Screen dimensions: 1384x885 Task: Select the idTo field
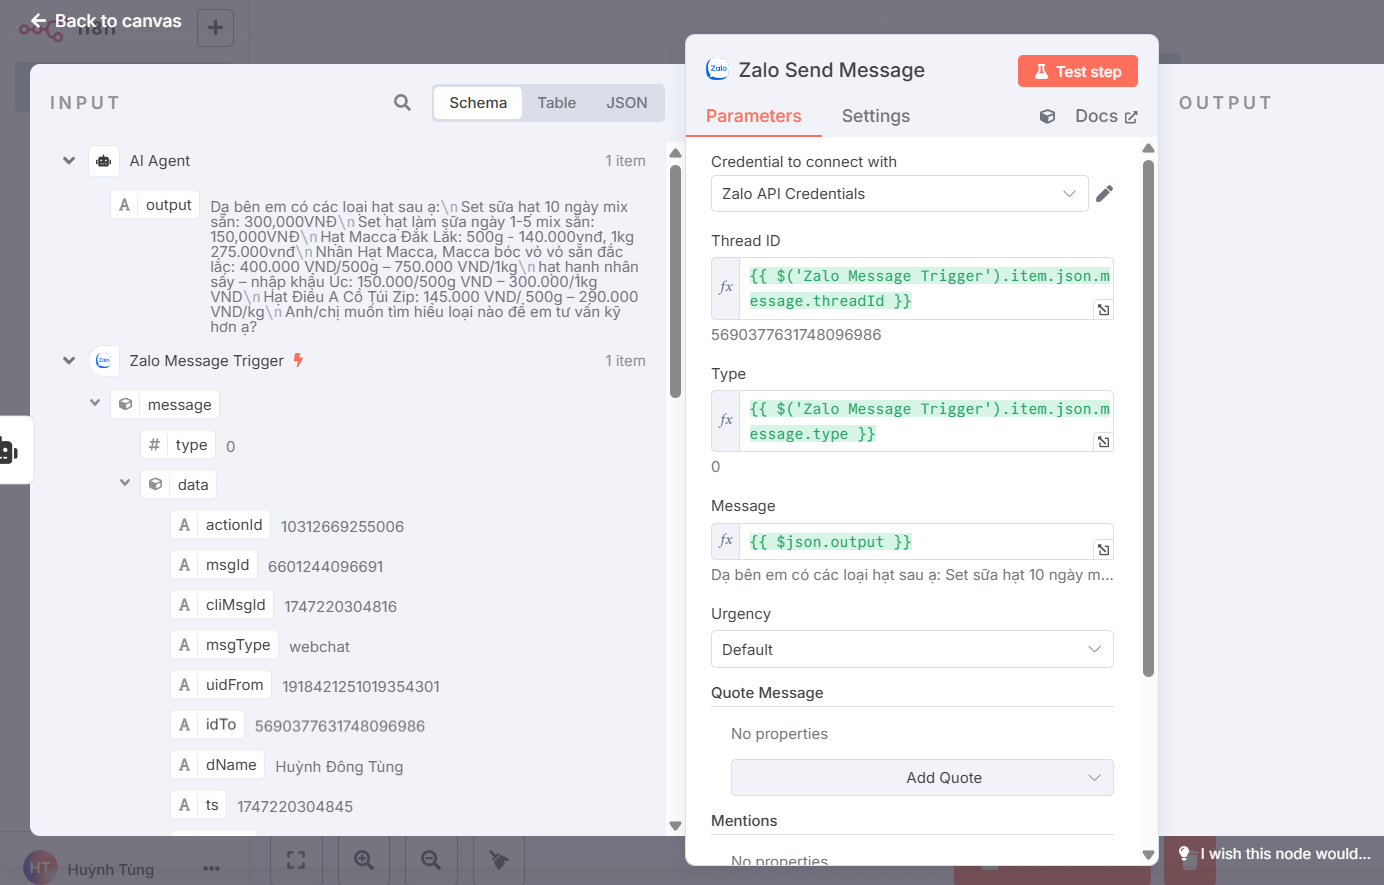tap(207, 725)
